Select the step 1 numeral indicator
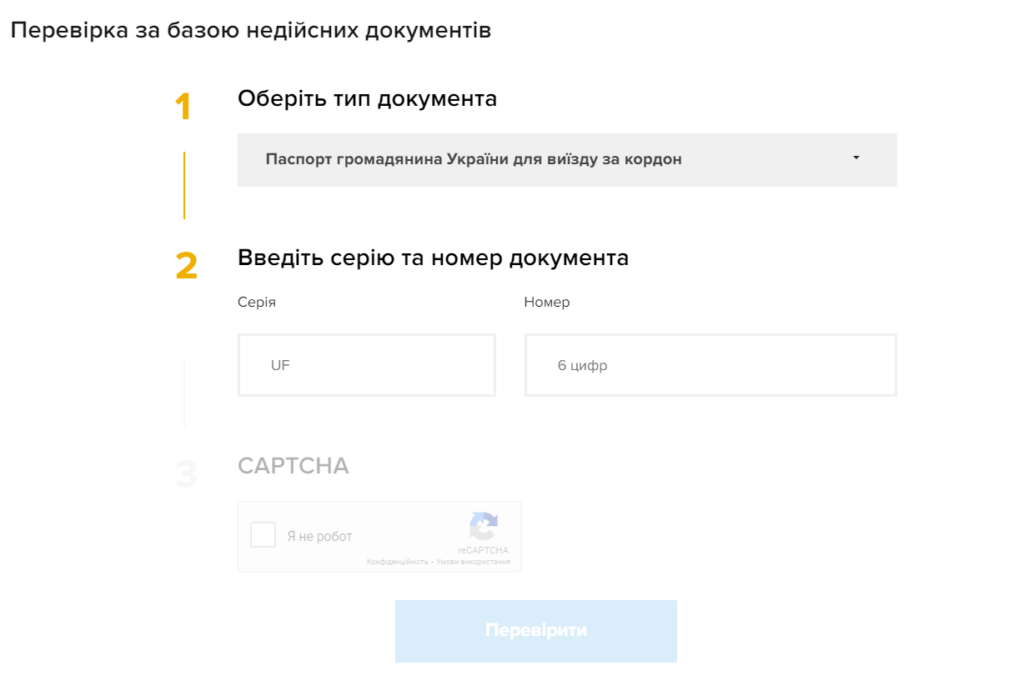This screenshot has height=676, width=1024. [x=184, y=107]
